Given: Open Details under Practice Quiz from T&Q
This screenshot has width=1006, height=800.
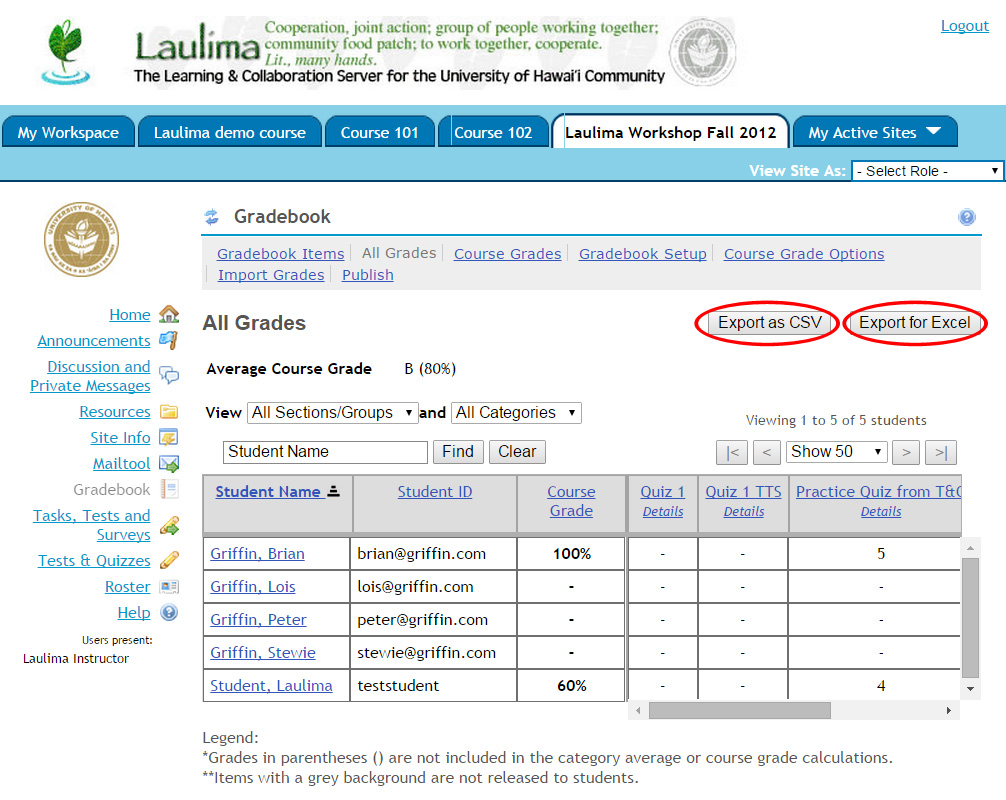Looking at the screenshot, I should 881,511.
